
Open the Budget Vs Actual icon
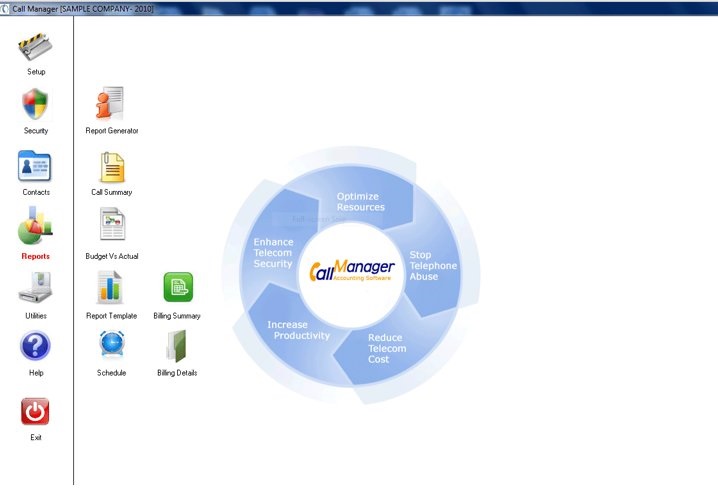[x=112, y=223]
